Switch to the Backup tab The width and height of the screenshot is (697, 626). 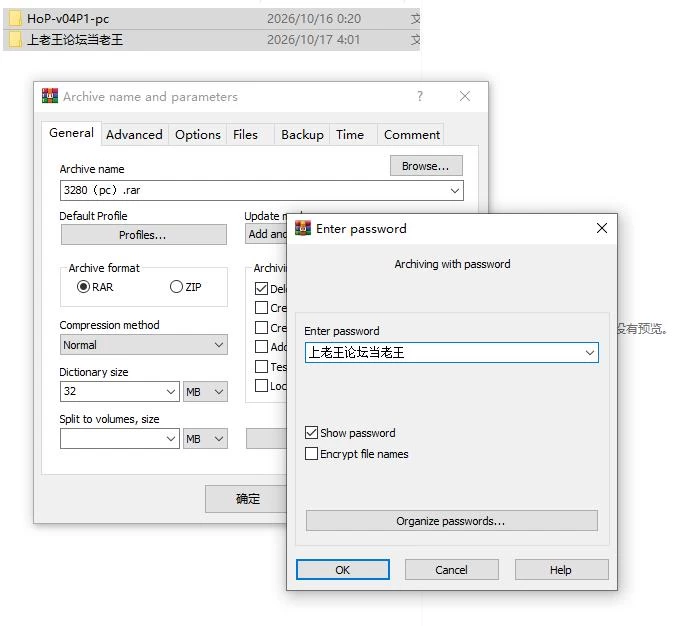click(302, 135)
